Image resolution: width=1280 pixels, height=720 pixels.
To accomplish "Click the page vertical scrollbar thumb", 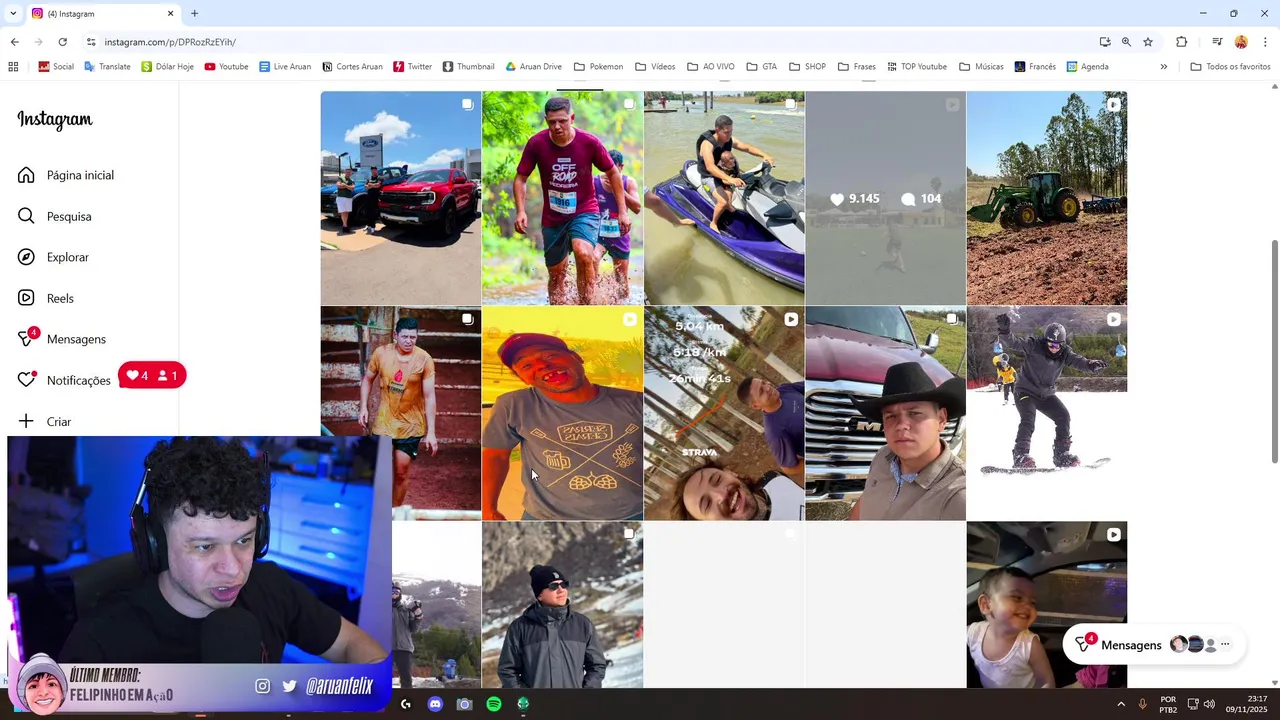I will (1274, 351).
